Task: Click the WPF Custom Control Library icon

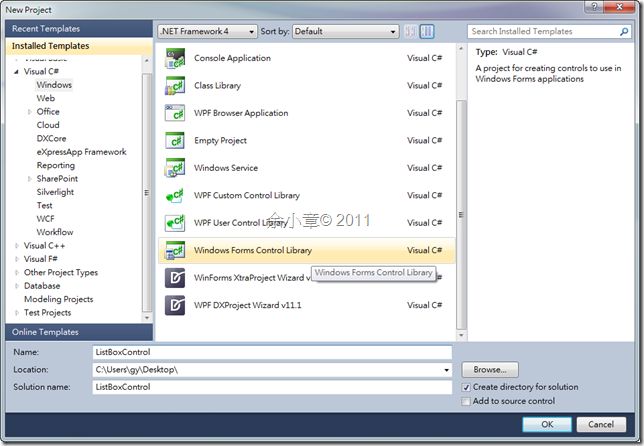Action: coord(175,195)
